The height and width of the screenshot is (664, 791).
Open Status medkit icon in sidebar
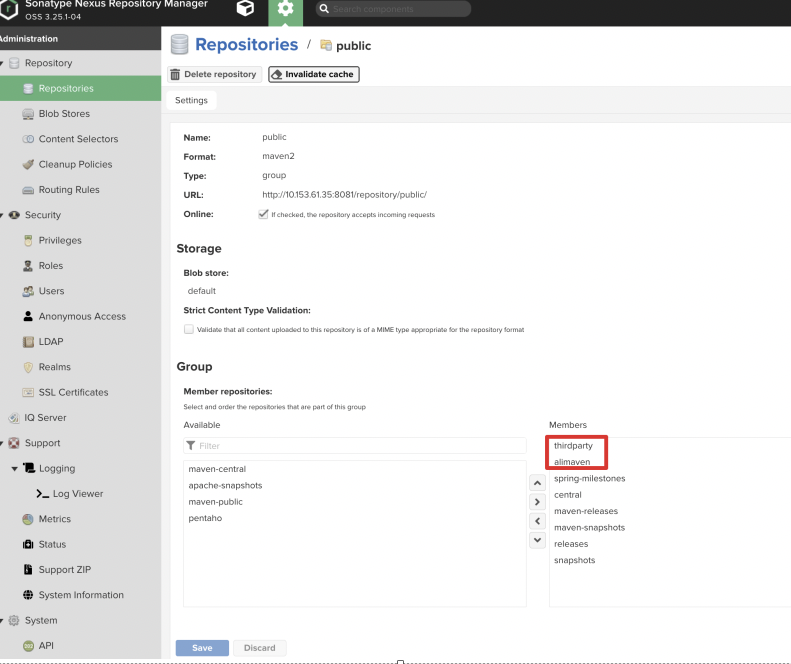tap(28, 544)
